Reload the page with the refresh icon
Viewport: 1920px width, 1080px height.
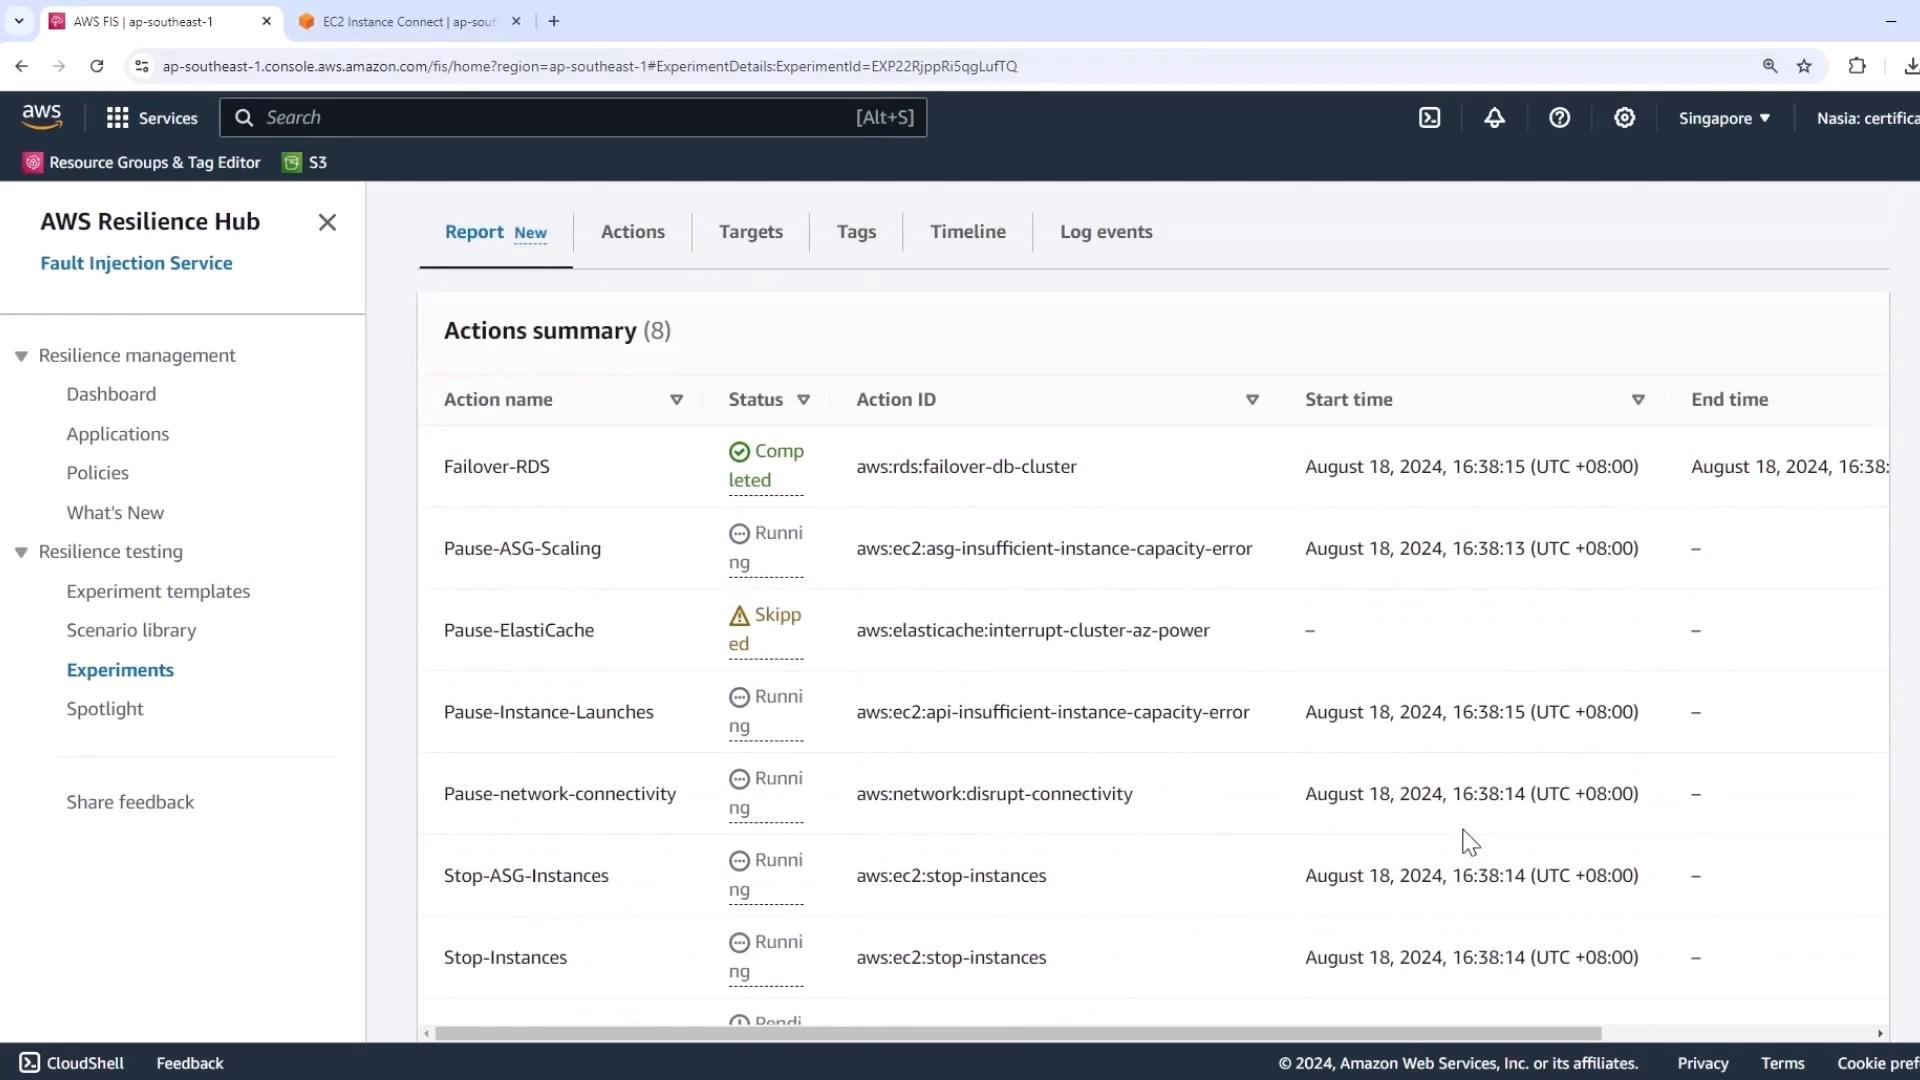tap(97, 66)
